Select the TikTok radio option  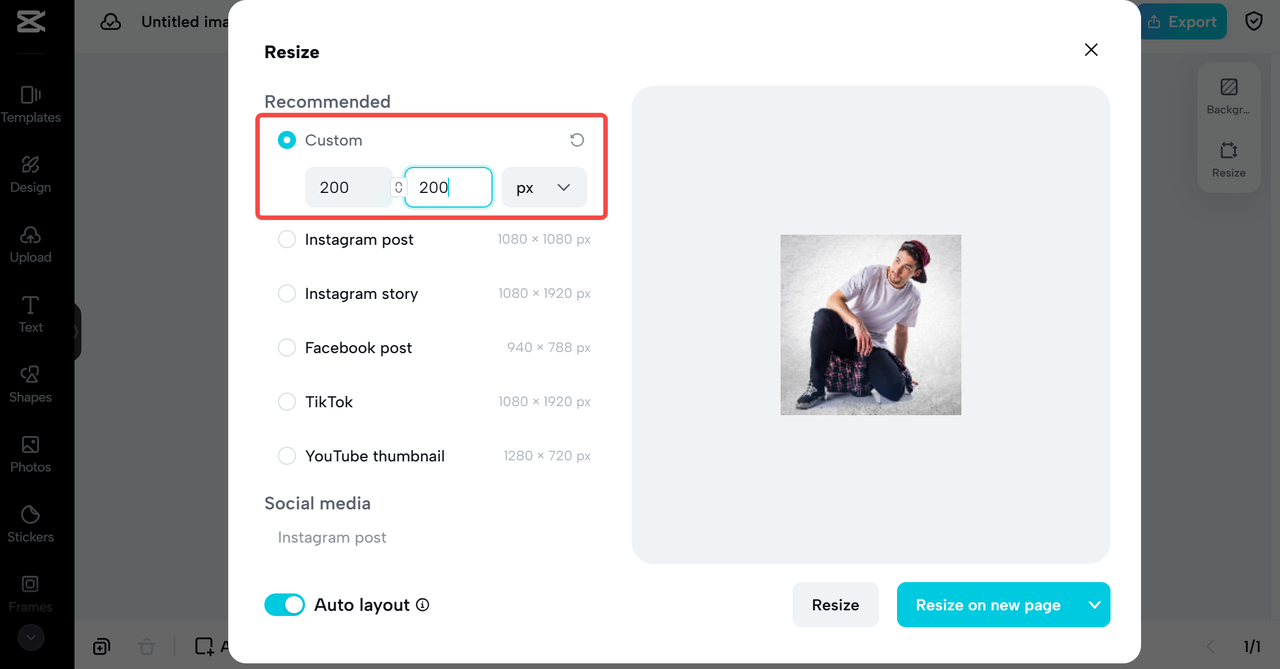[287, 402]
